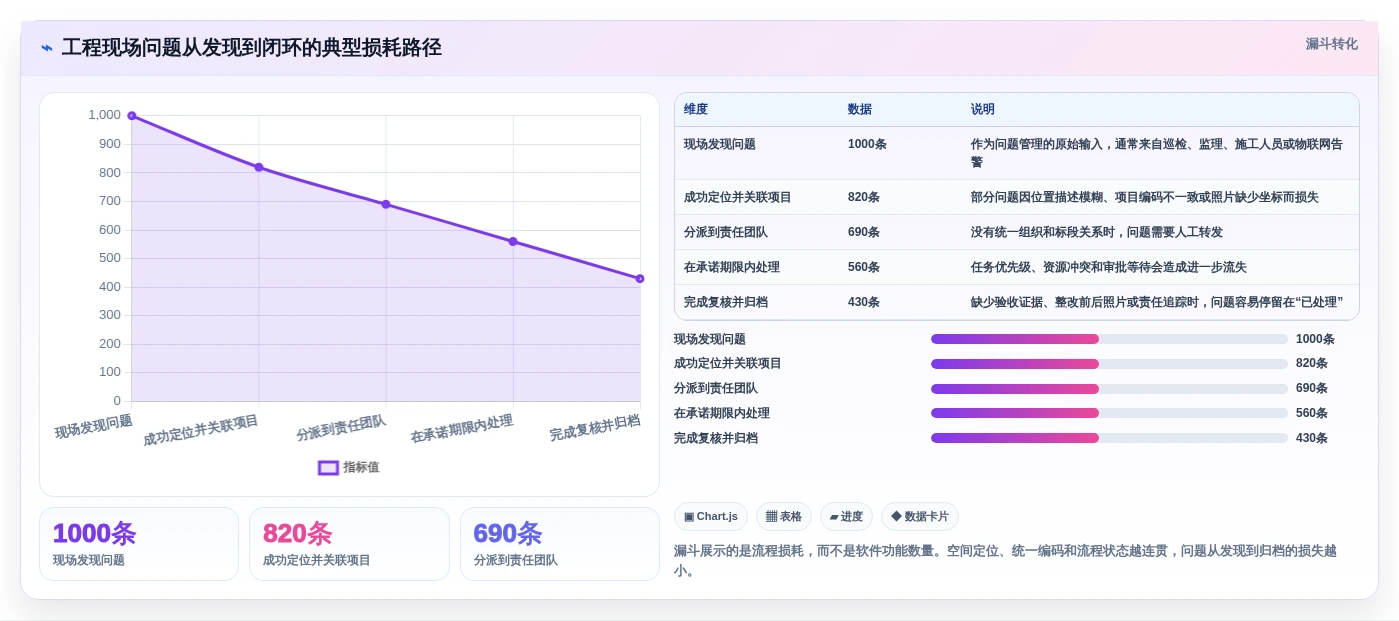Click the chart point for 分派到责任团队
The height and width of the screenshot is (621, 1399).
(x=386, y=204)
